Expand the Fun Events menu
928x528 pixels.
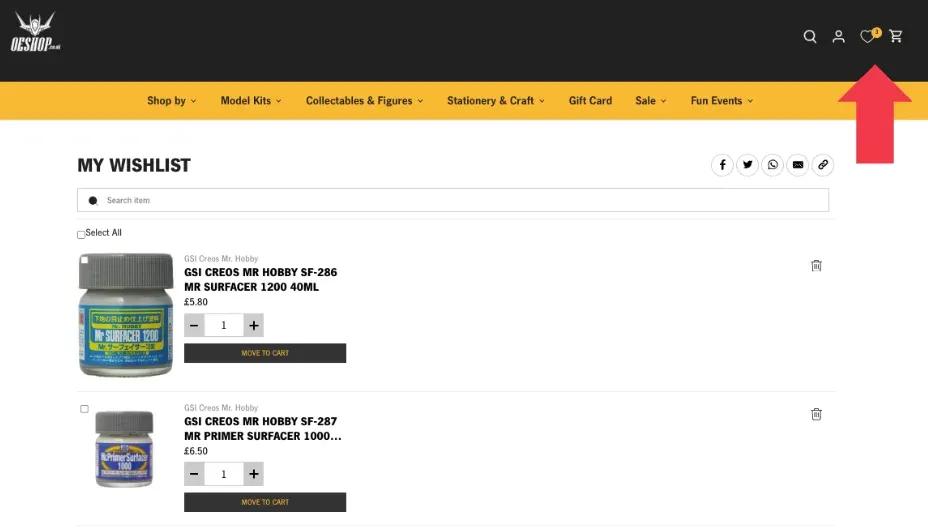coord(721,101)
